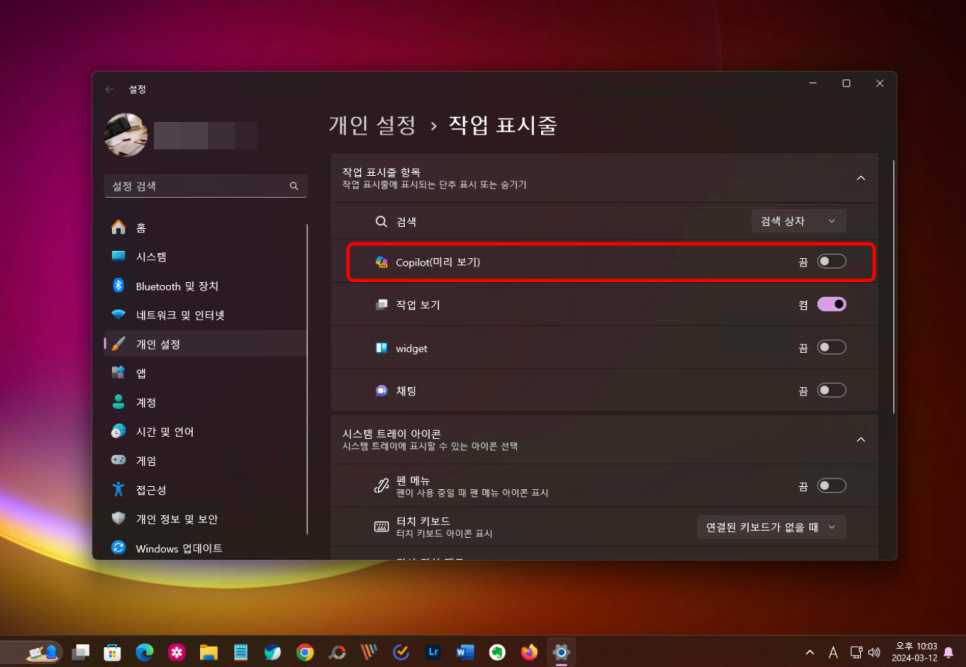
Task: Click the magnifier icon in settings search
Action: tap(294, 186)
